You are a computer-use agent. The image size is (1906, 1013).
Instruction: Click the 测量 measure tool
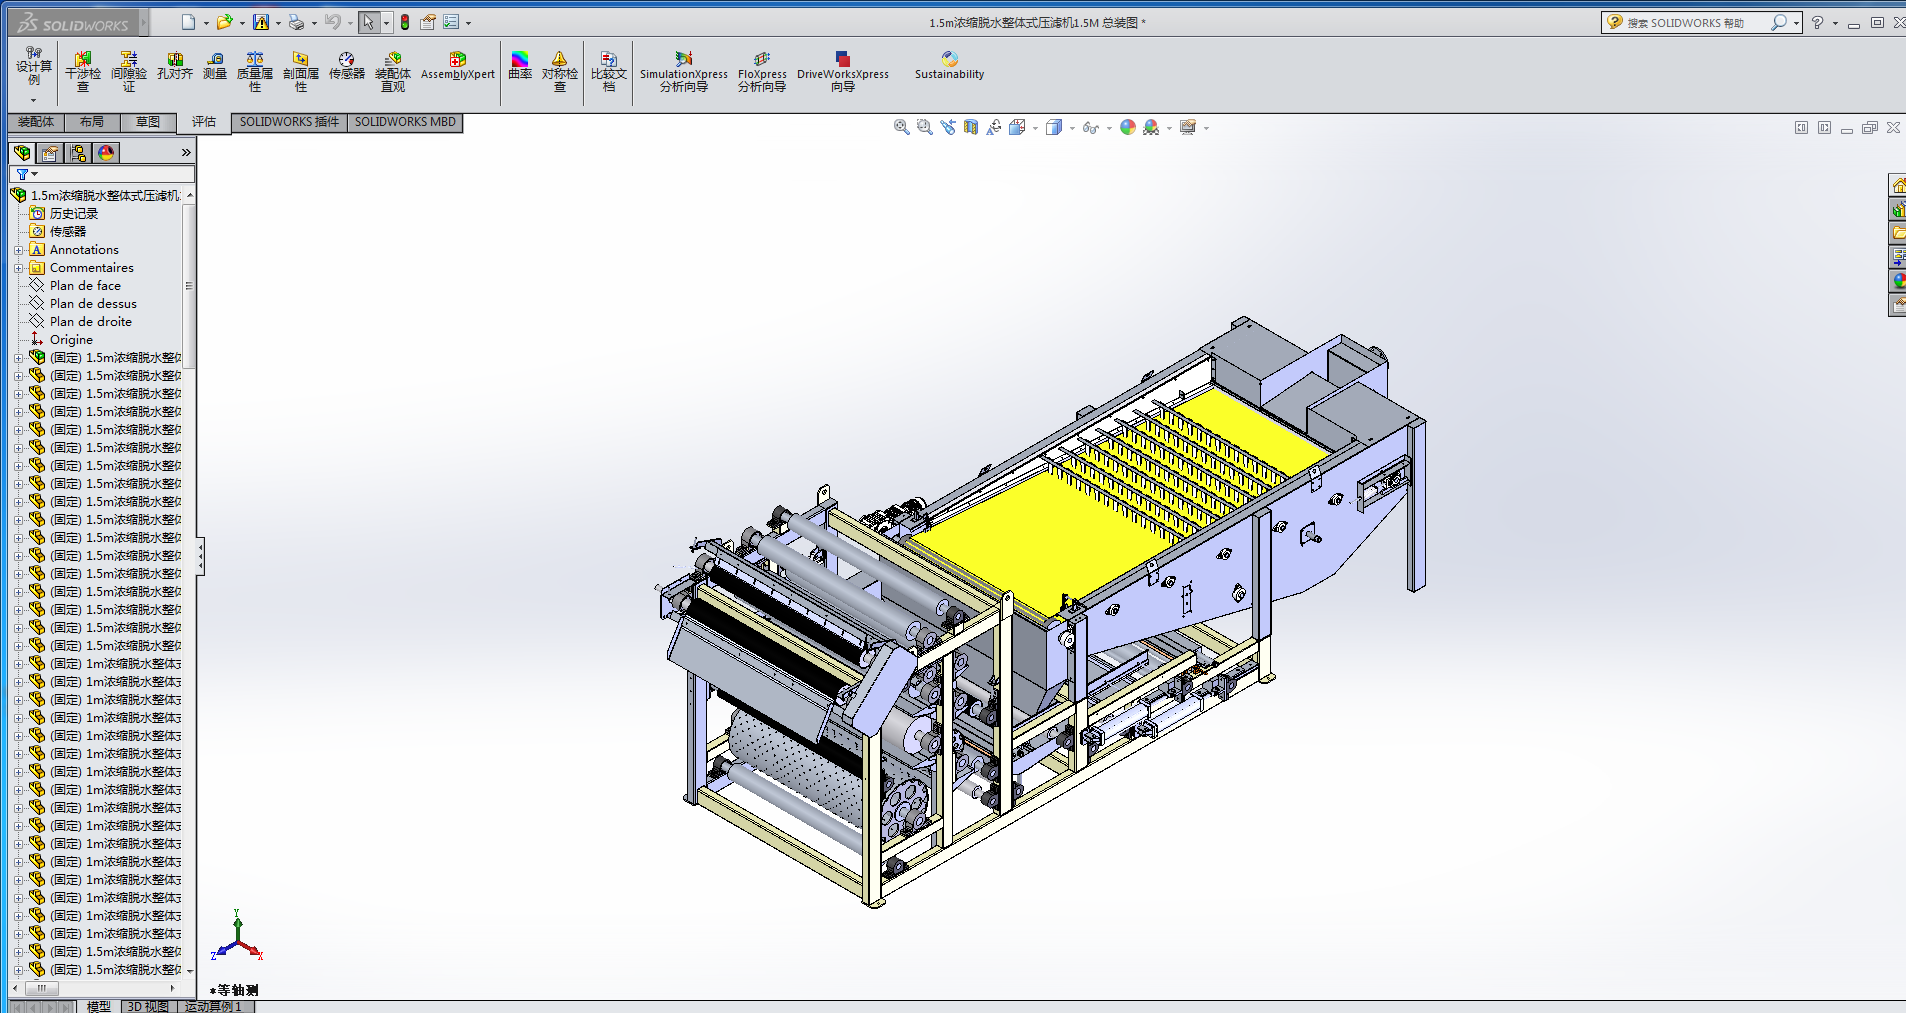(215, 66)
